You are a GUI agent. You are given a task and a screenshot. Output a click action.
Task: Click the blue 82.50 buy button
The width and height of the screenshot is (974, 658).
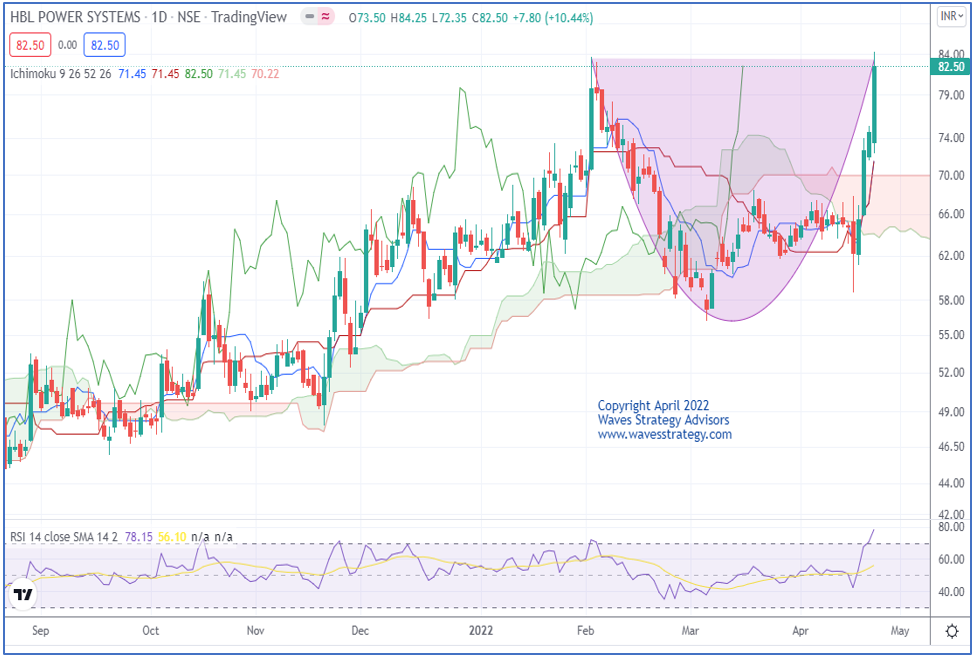tap(106, 45)
